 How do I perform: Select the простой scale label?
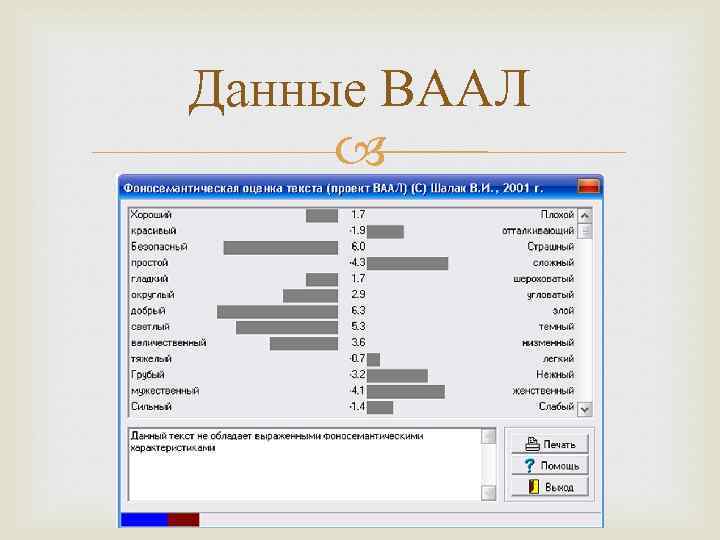(149, 263)
